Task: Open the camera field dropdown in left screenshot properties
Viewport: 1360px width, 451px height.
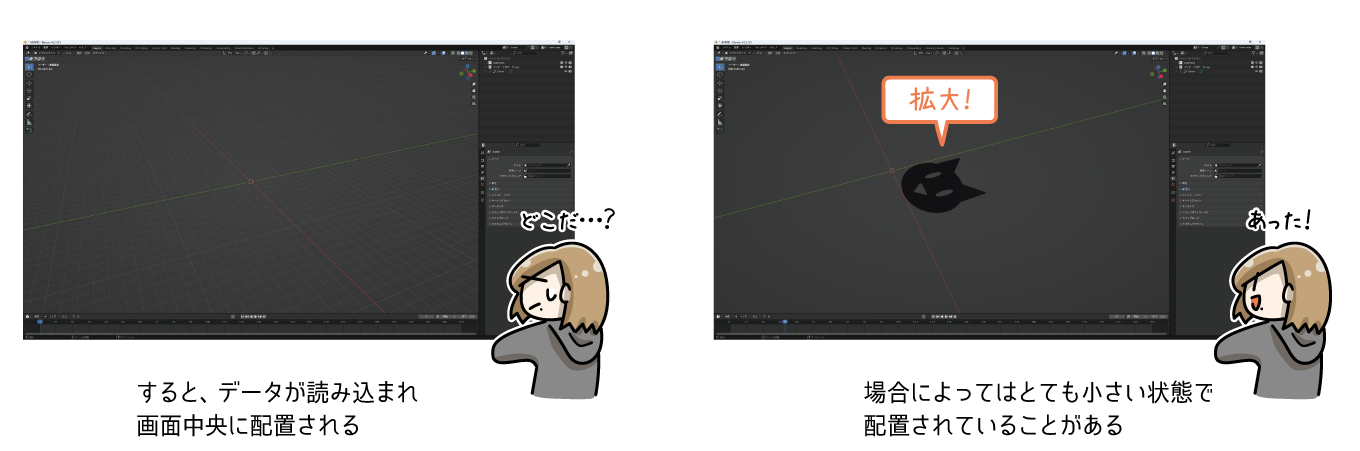Action: tap(545, 164)
